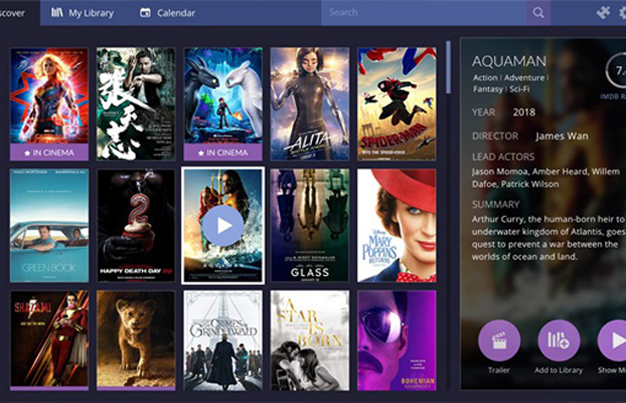Image resolution: width=626 pixels, height=403 pixels.
Task: Select the Mary Poppins Returns poster
Action: [x=397, y=226]
